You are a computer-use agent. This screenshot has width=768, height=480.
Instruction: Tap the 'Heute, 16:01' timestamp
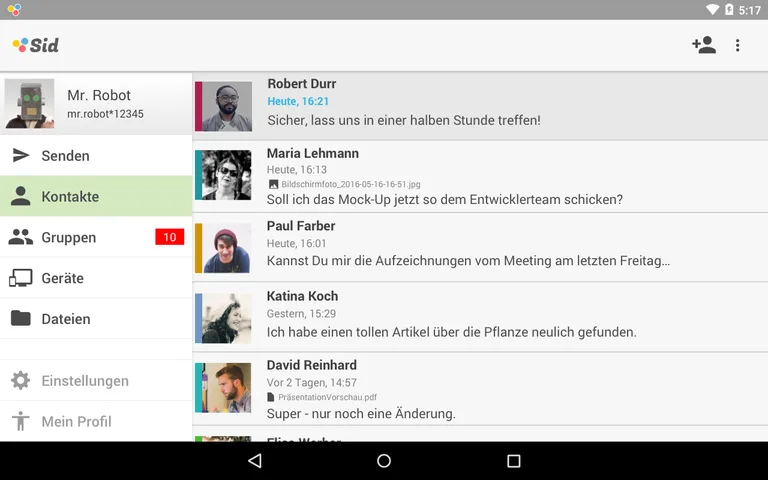click(296, 243)
